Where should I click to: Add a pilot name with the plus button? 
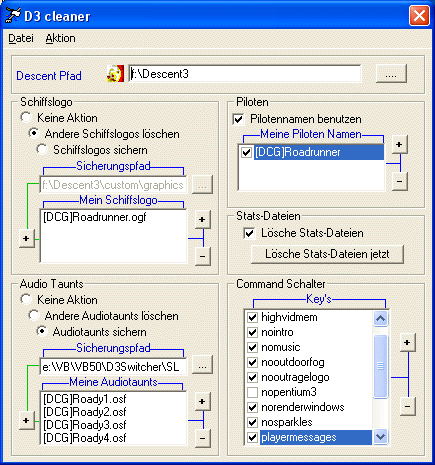[399, 145]
